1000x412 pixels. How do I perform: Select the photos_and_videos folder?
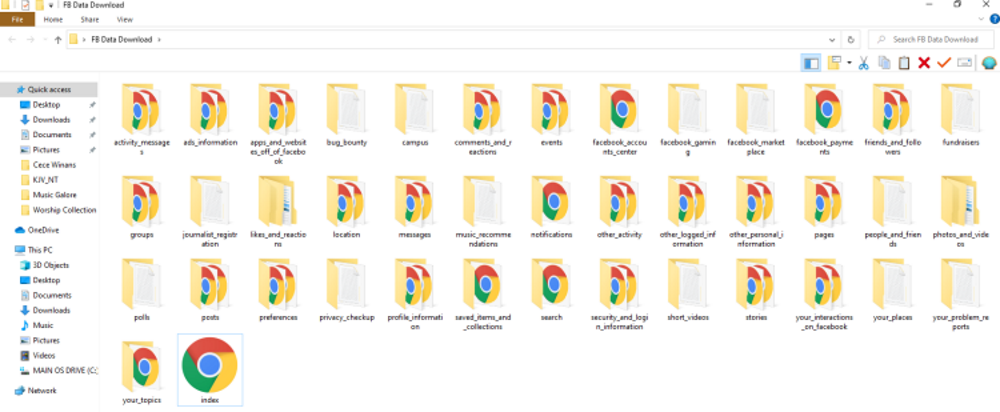(960, 210)
